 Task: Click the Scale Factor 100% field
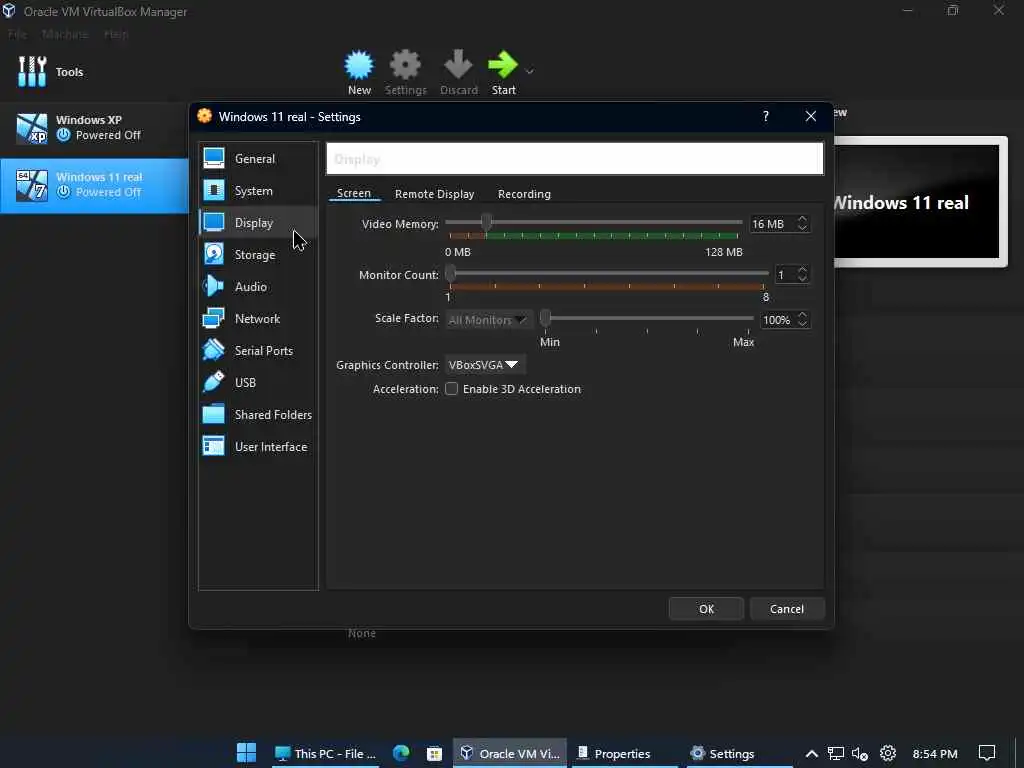click(x=776, y=320)
